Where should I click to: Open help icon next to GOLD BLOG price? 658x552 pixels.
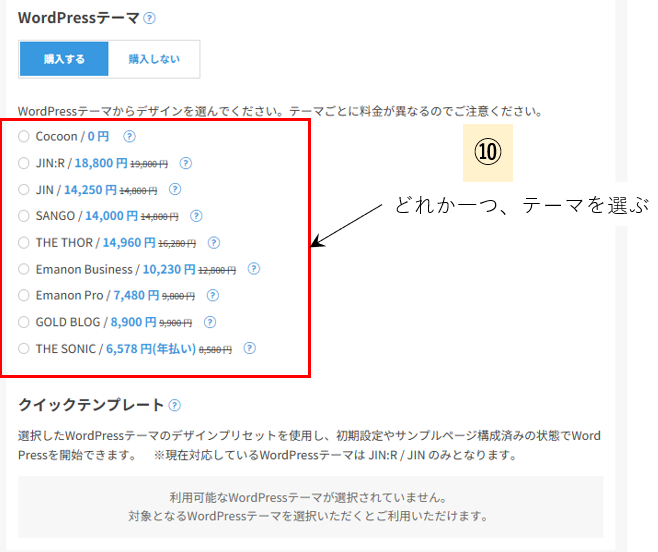click(x=210, y=322)
